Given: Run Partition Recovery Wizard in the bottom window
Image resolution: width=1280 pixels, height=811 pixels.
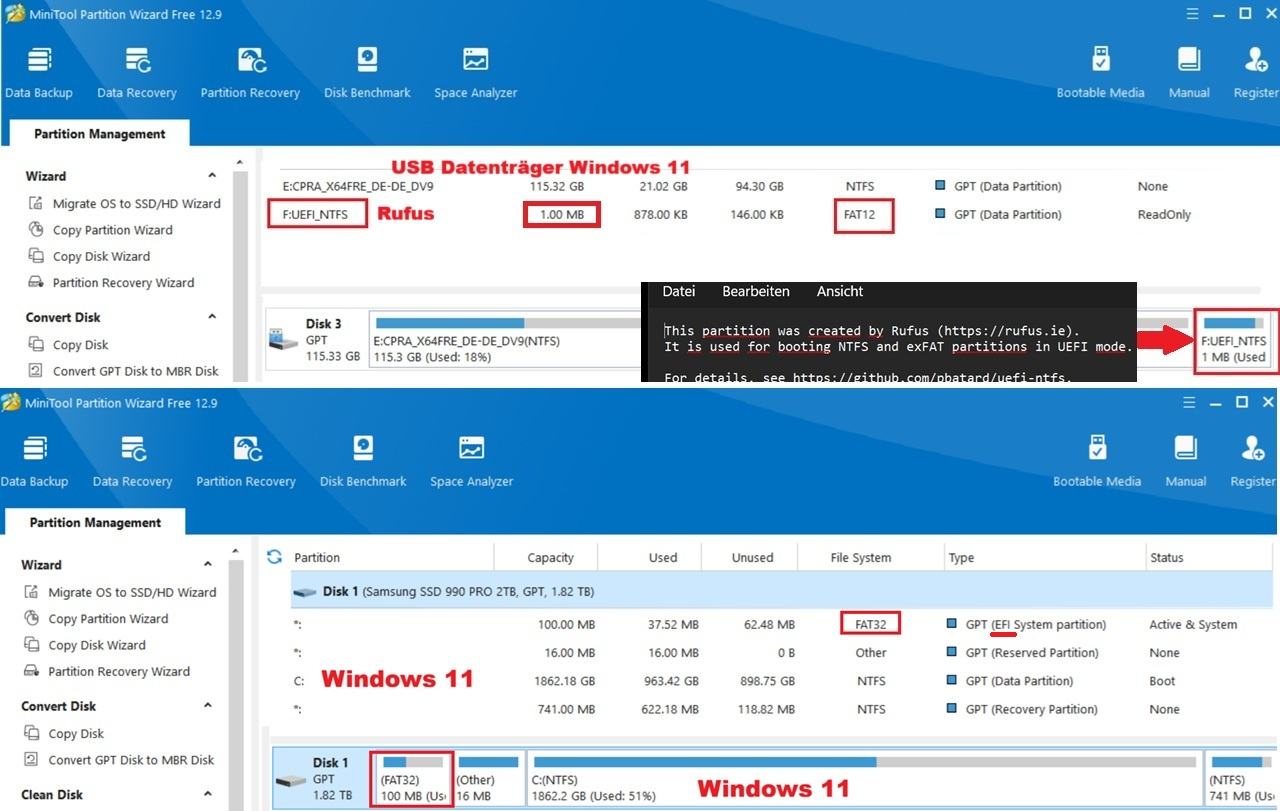Looking at the screenshot, I should click(x=107, y=672).
